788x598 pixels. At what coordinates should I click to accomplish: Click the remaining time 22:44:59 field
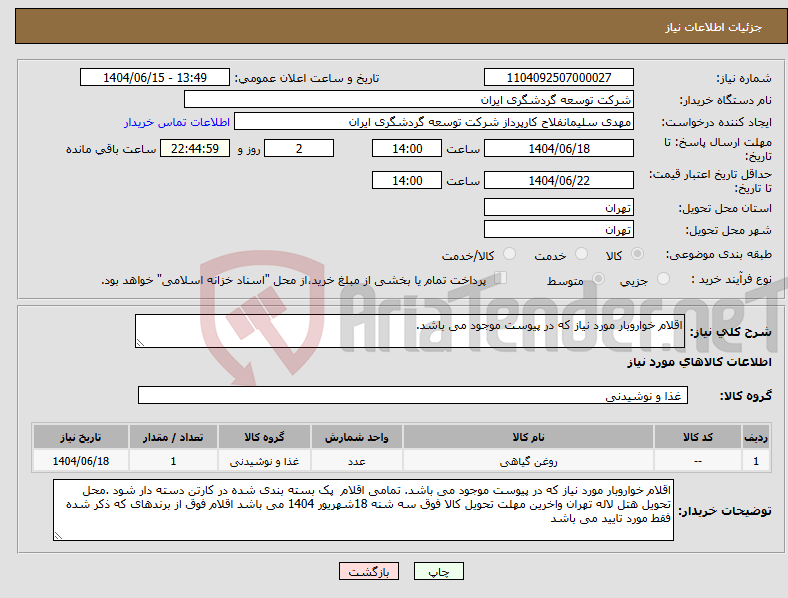[x=195, y=148]
